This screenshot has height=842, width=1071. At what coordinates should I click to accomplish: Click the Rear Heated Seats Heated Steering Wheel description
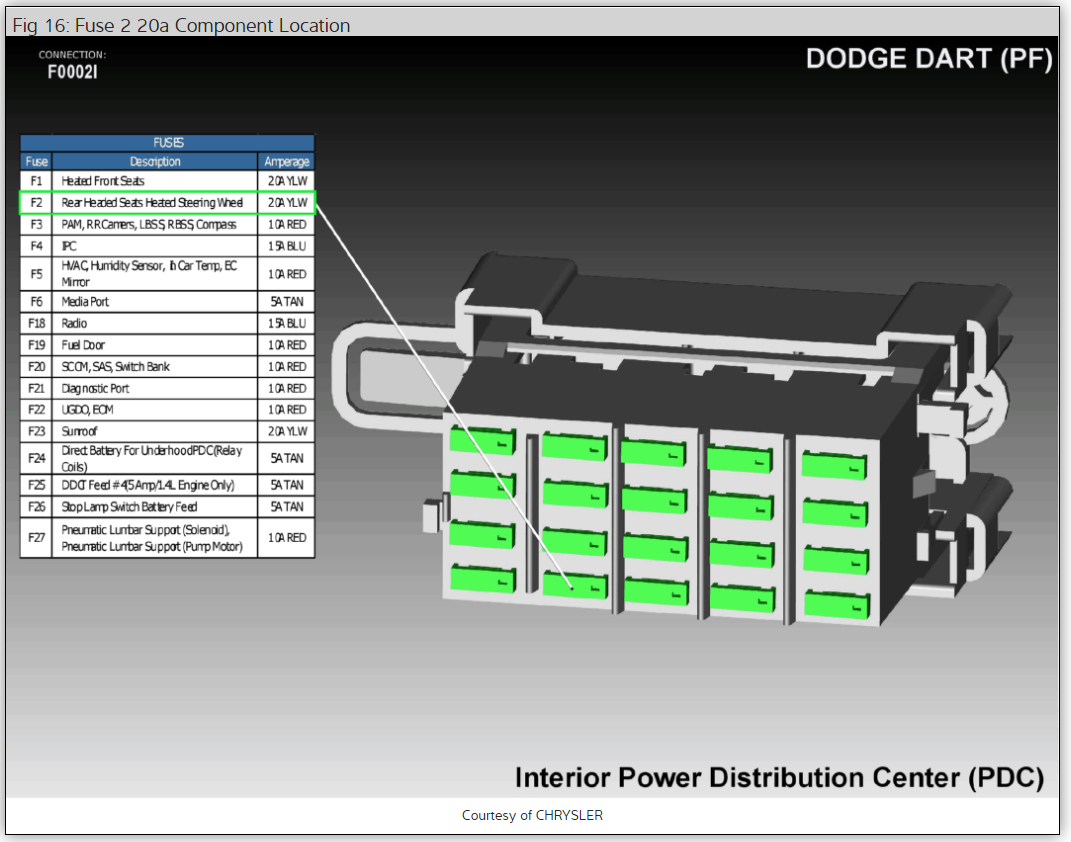tap(152, 203)
